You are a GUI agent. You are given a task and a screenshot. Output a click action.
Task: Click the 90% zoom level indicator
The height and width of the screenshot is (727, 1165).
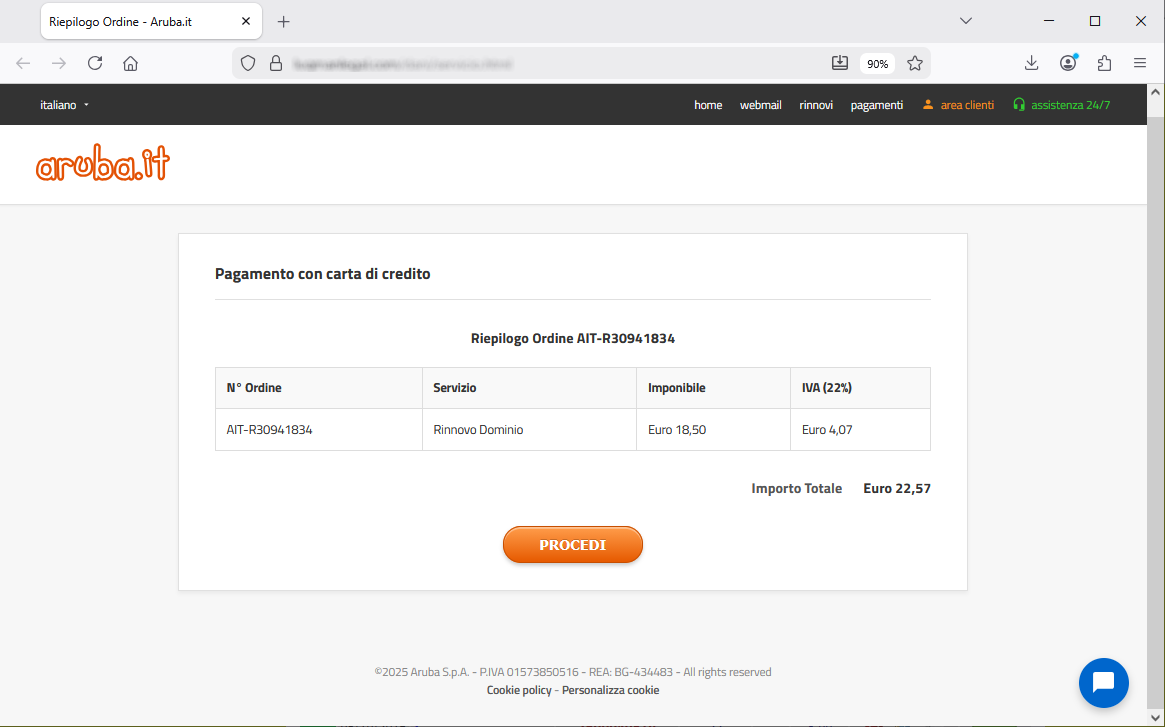click(x=877, y=63)
